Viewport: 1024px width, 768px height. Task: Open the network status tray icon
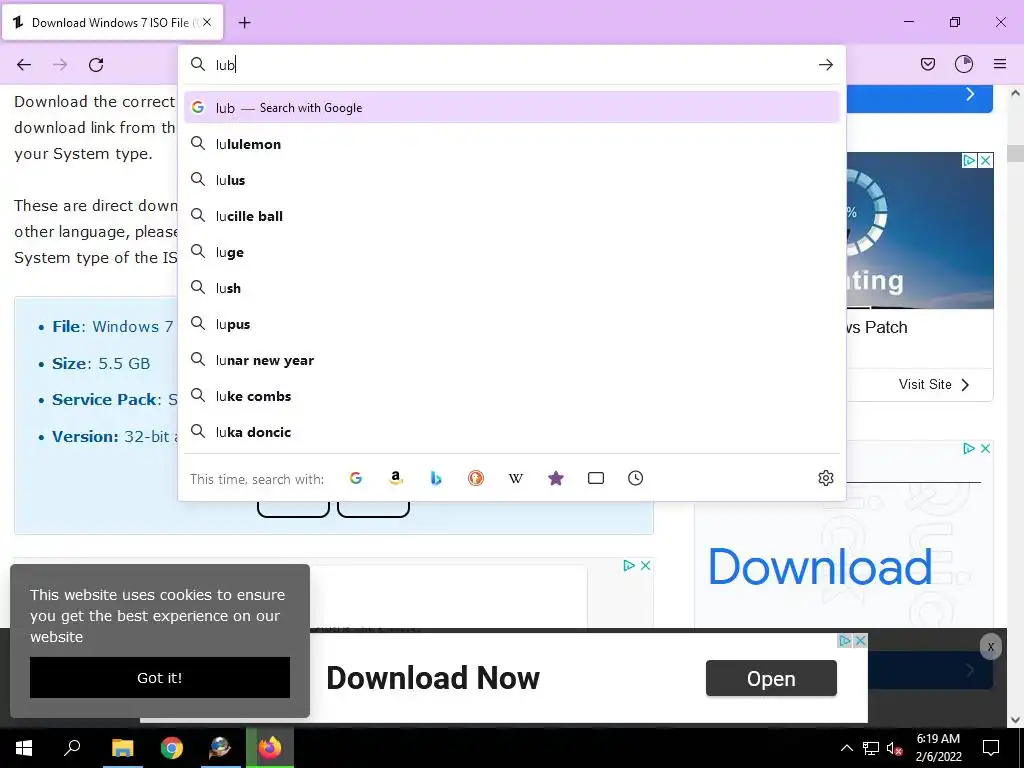(x=871, y=748)
